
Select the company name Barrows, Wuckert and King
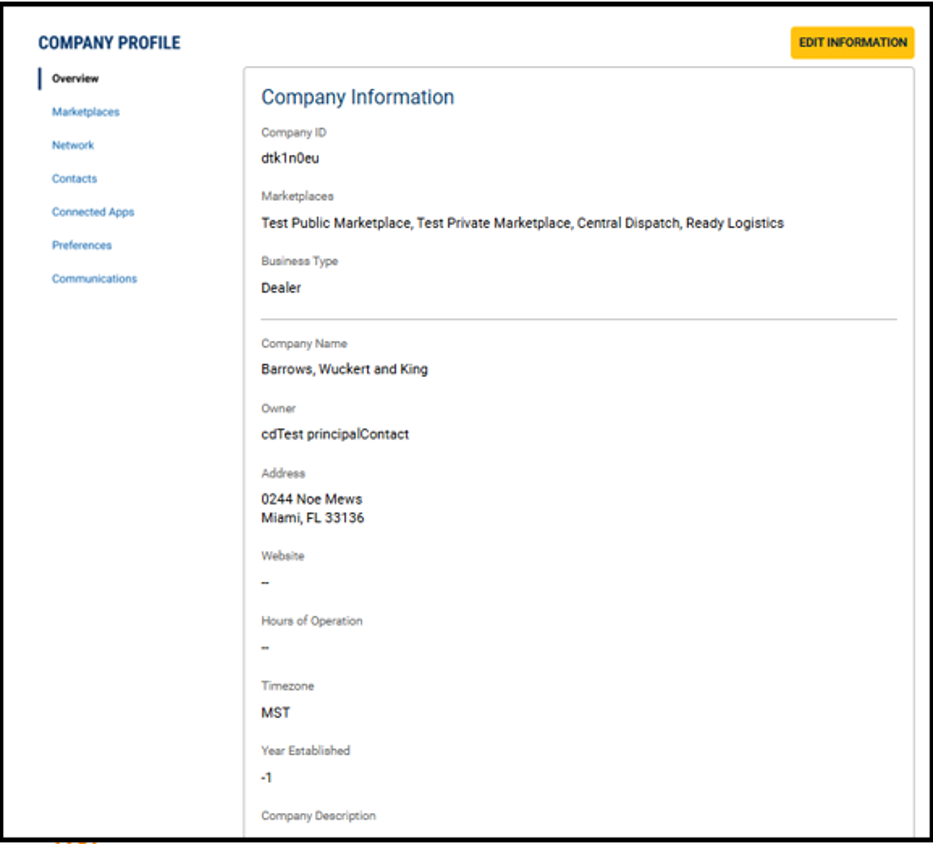tap(344, 369)
